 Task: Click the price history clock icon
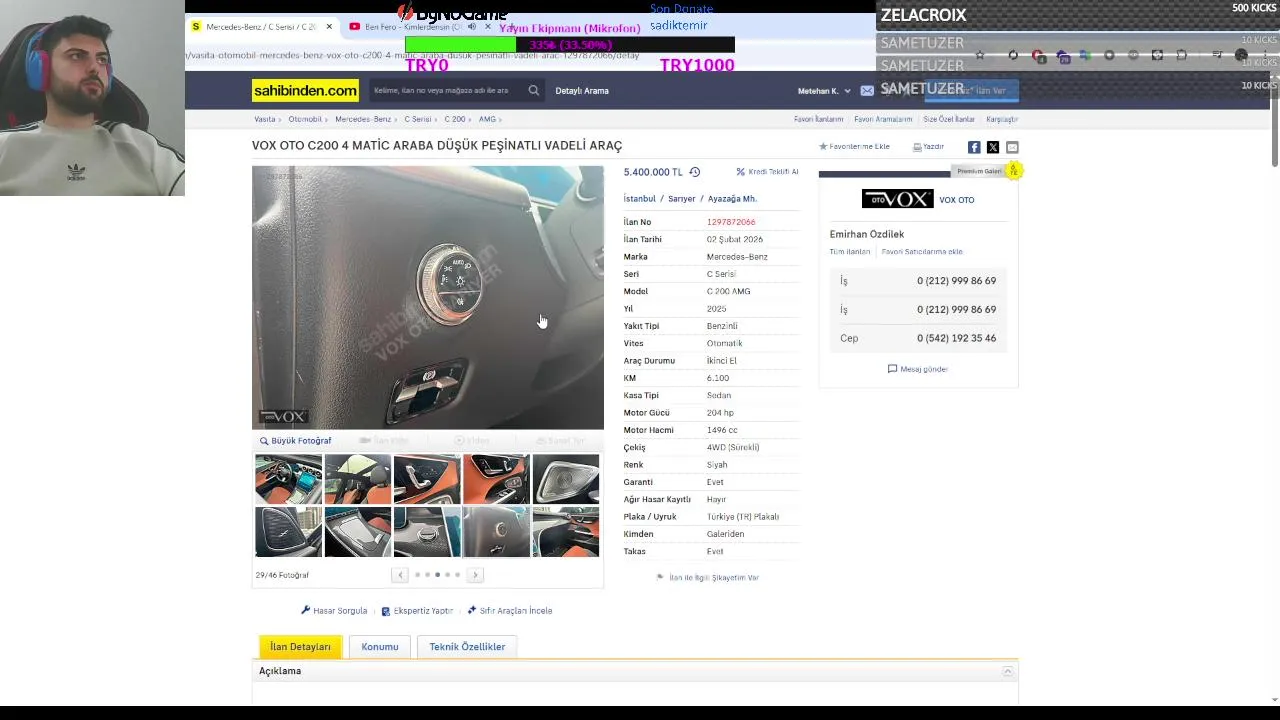(x=694, y=172)
